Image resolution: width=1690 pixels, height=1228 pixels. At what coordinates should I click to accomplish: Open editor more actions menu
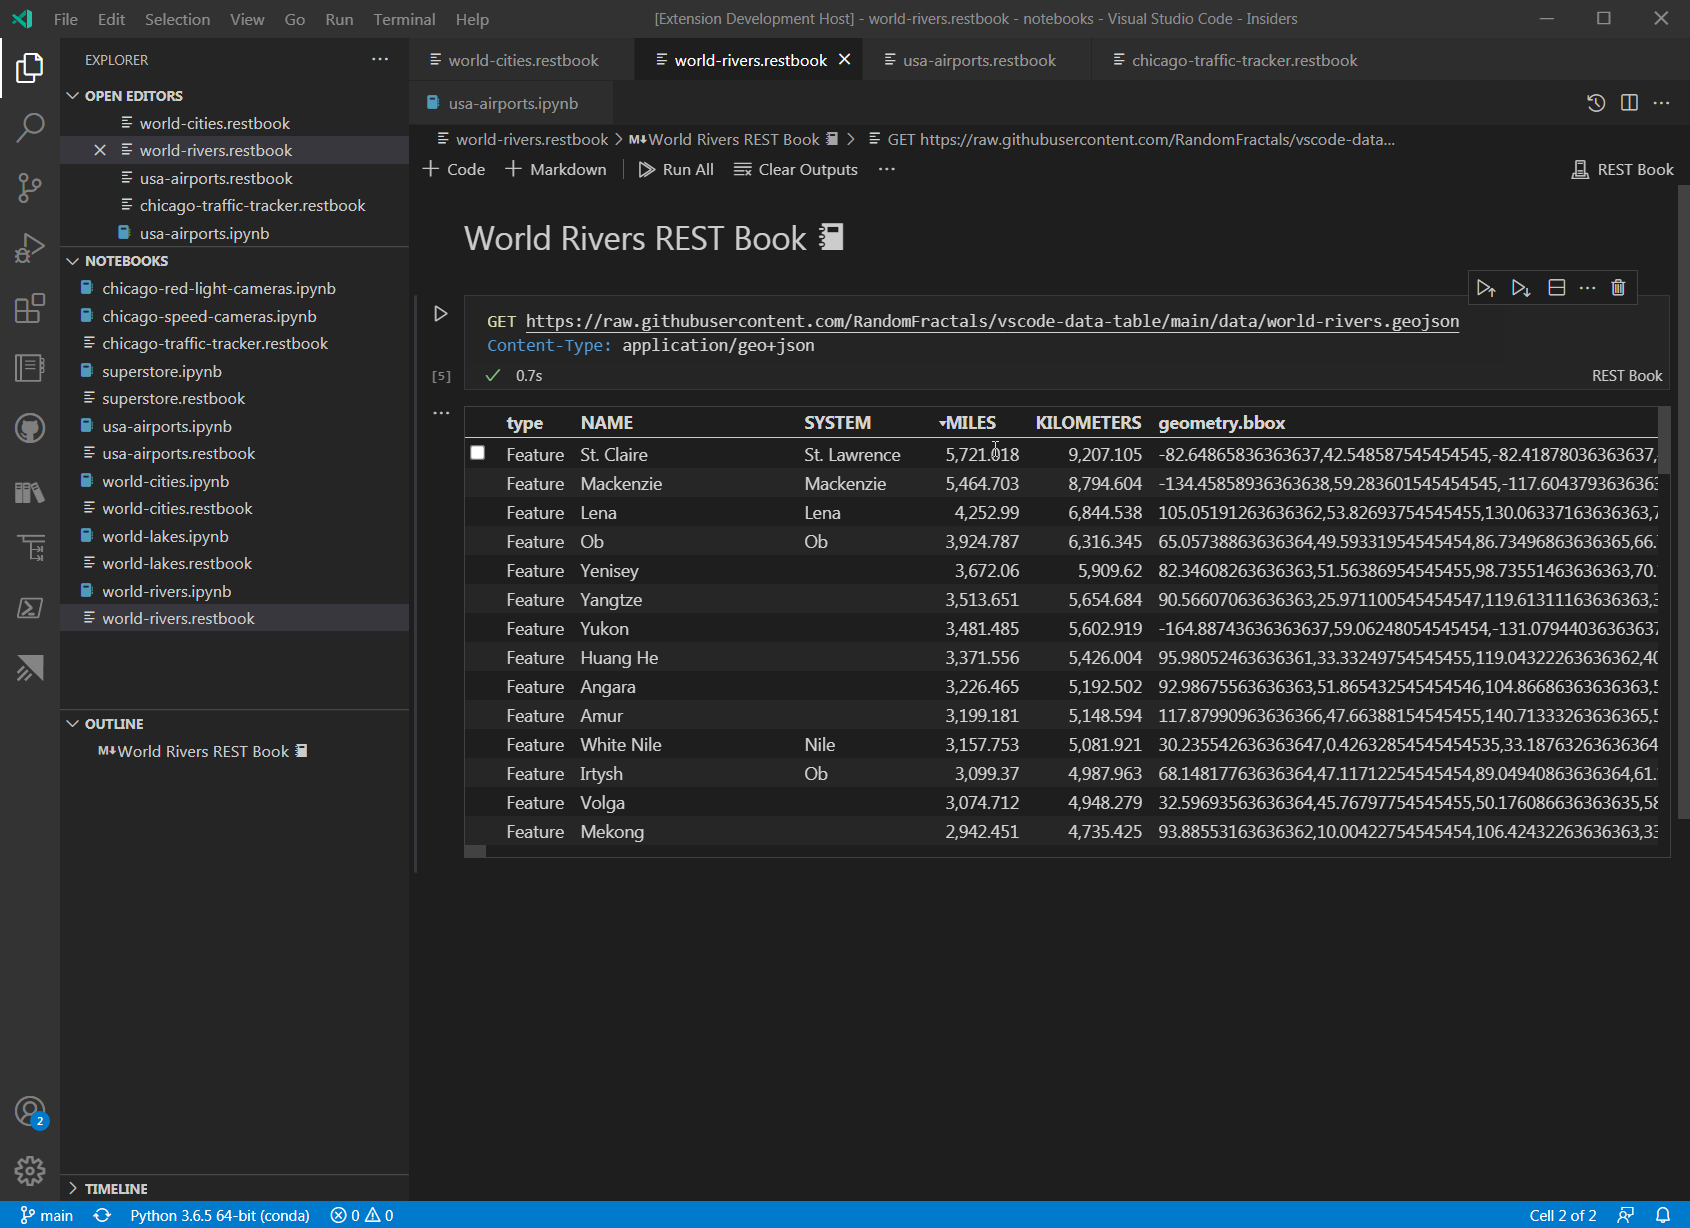pyautogui.click(x=1661, y=103)
